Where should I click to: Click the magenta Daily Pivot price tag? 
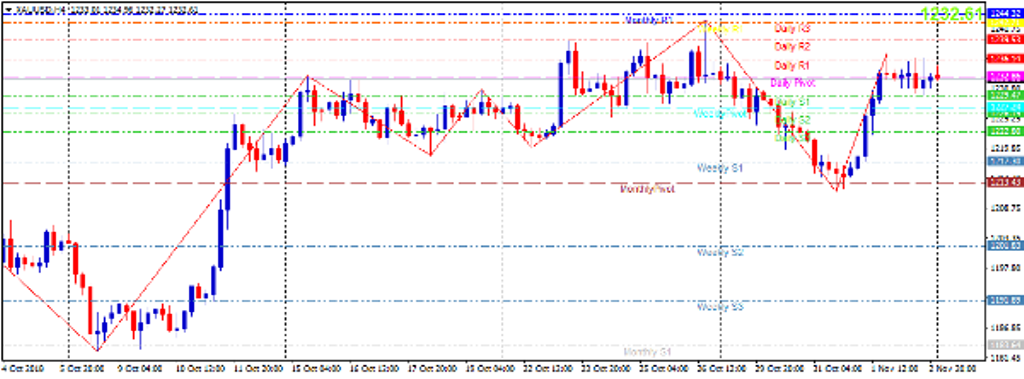click(1005, 77)
